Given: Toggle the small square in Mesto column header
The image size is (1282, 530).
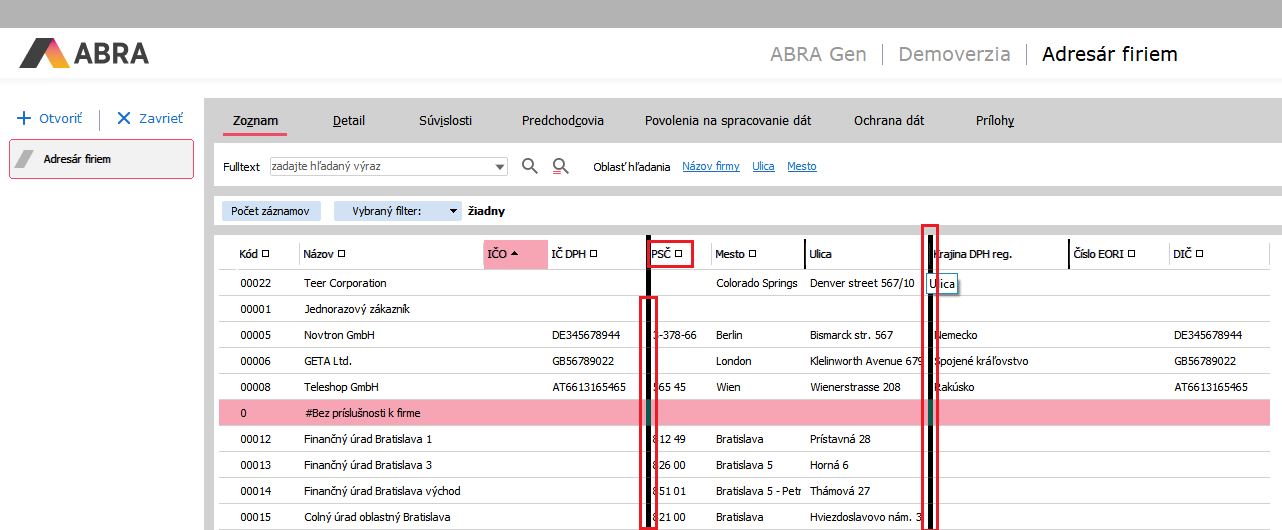Looking at the screenshot, I should [752, 254].
